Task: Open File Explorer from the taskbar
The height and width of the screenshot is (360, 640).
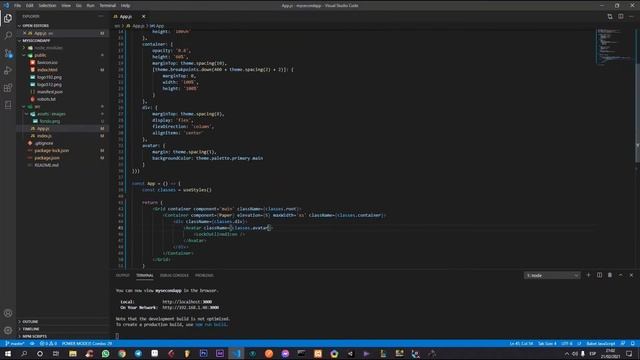Action: (x=73, y=353)
